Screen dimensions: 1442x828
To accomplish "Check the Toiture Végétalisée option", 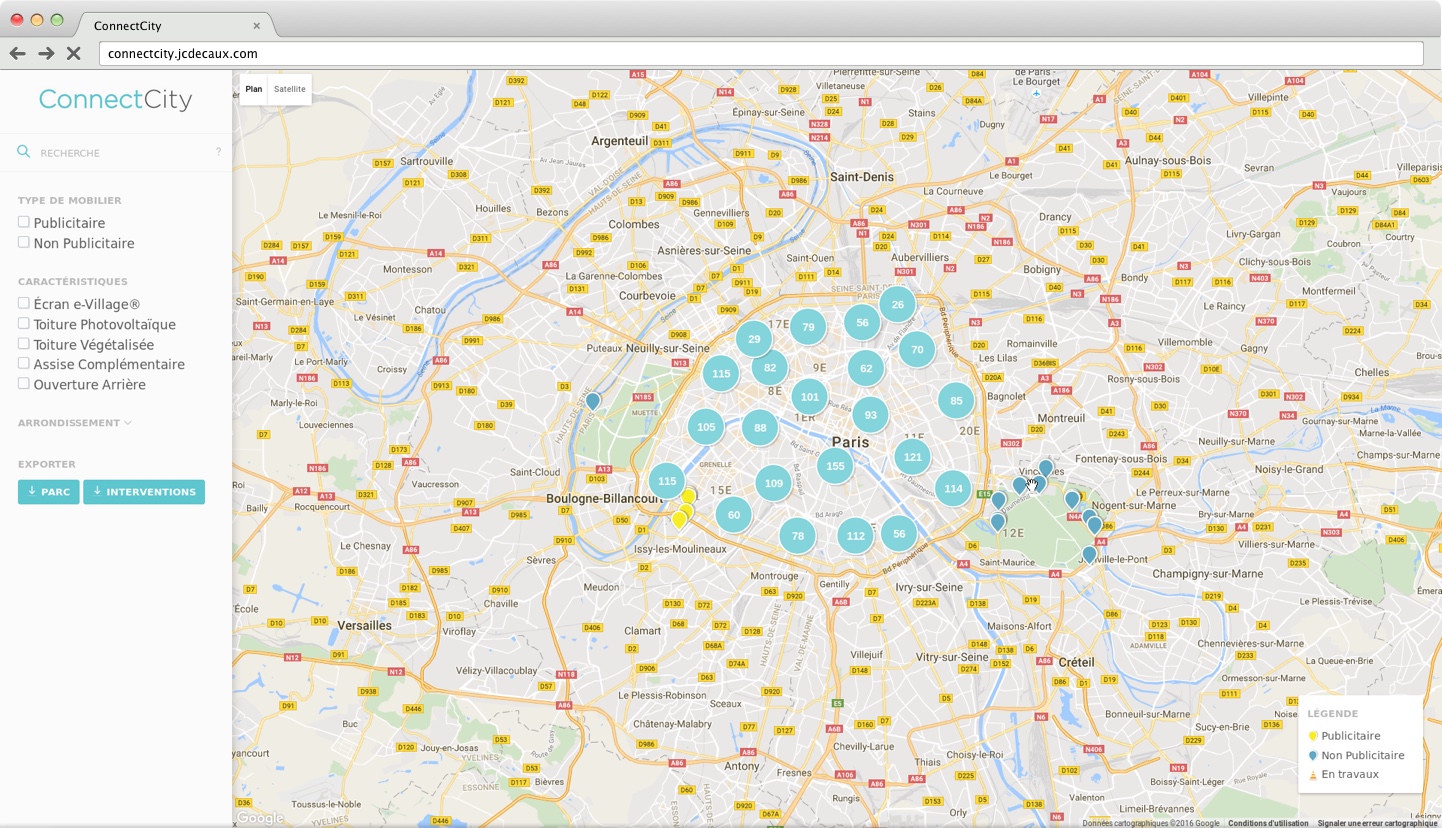I will (x=23, y=343).
